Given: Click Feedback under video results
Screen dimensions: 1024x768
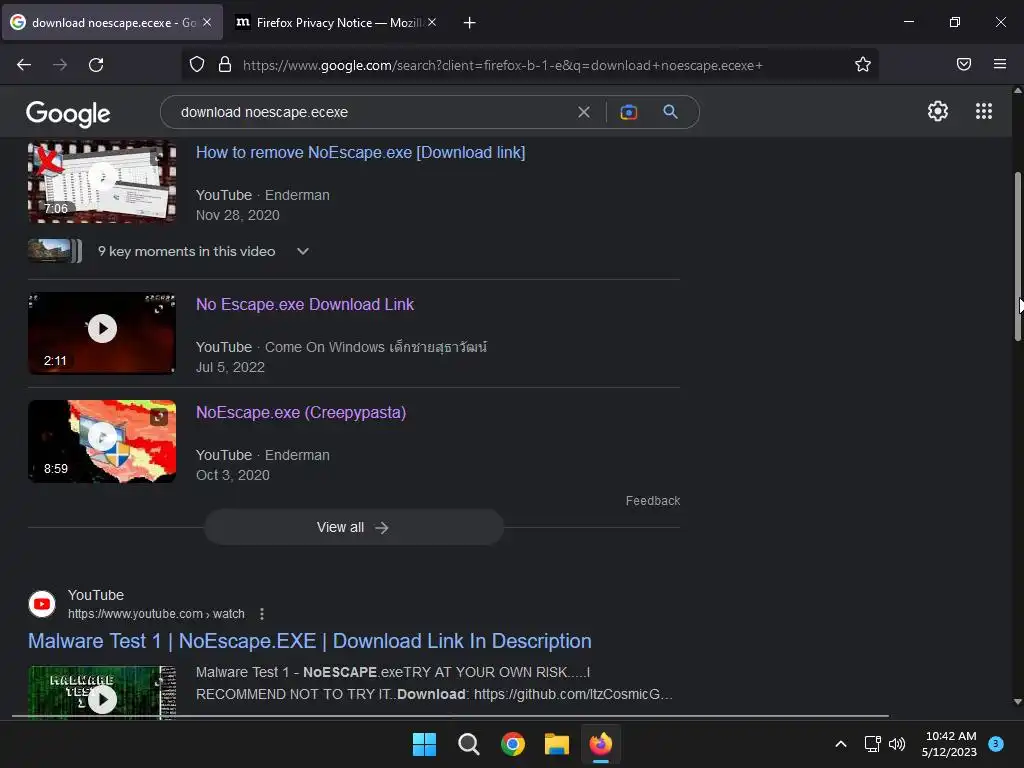Looking at the screenshot, I should coord(652,501).
